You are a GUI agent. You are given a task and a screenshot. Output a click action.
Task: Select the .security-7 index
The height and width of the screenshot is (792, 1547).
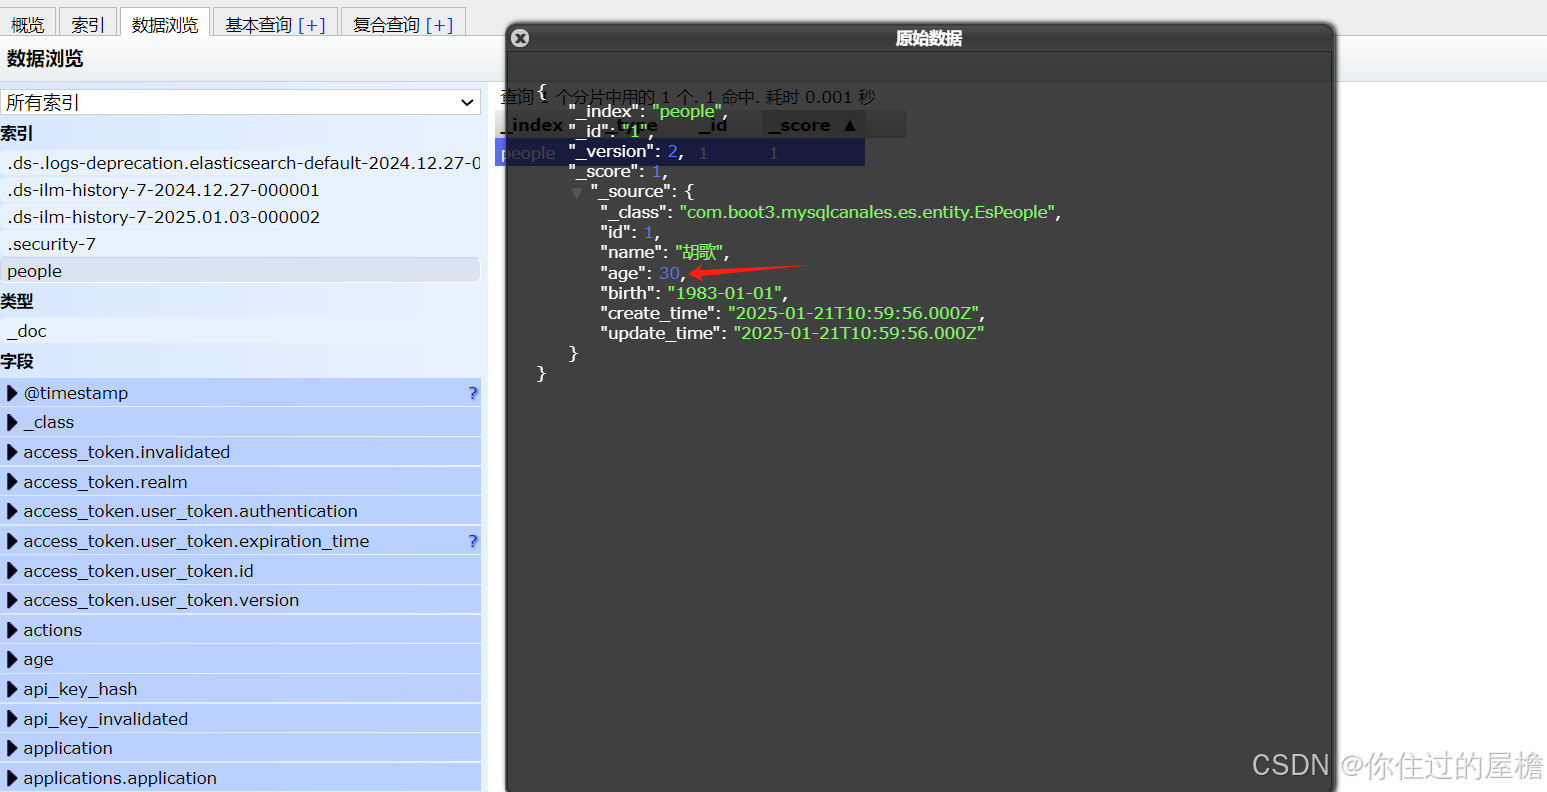point(240,244)
